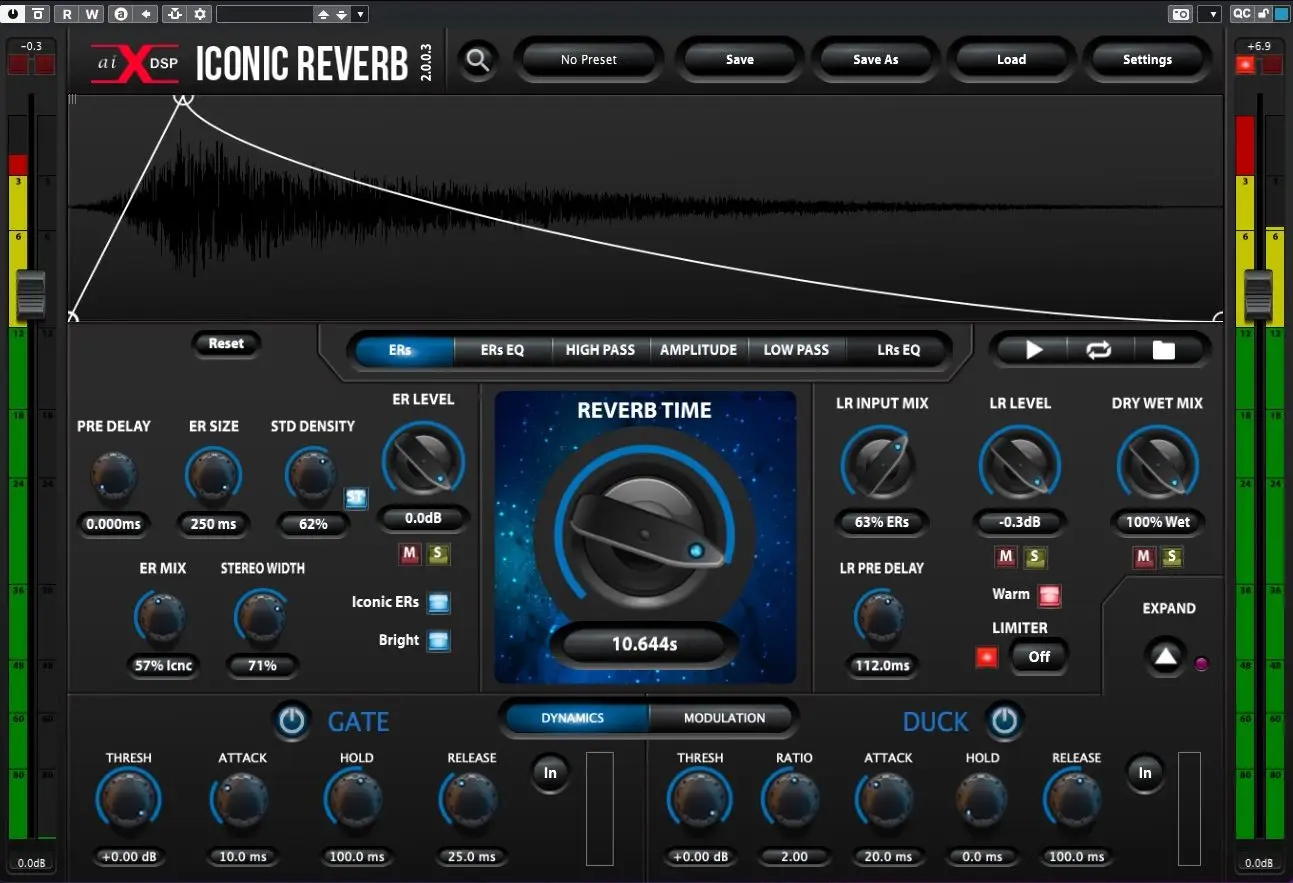Open the No Preset selector
Image resolution: width=1293 pixels, height=883 pixels.
click(x=589, y=60)
